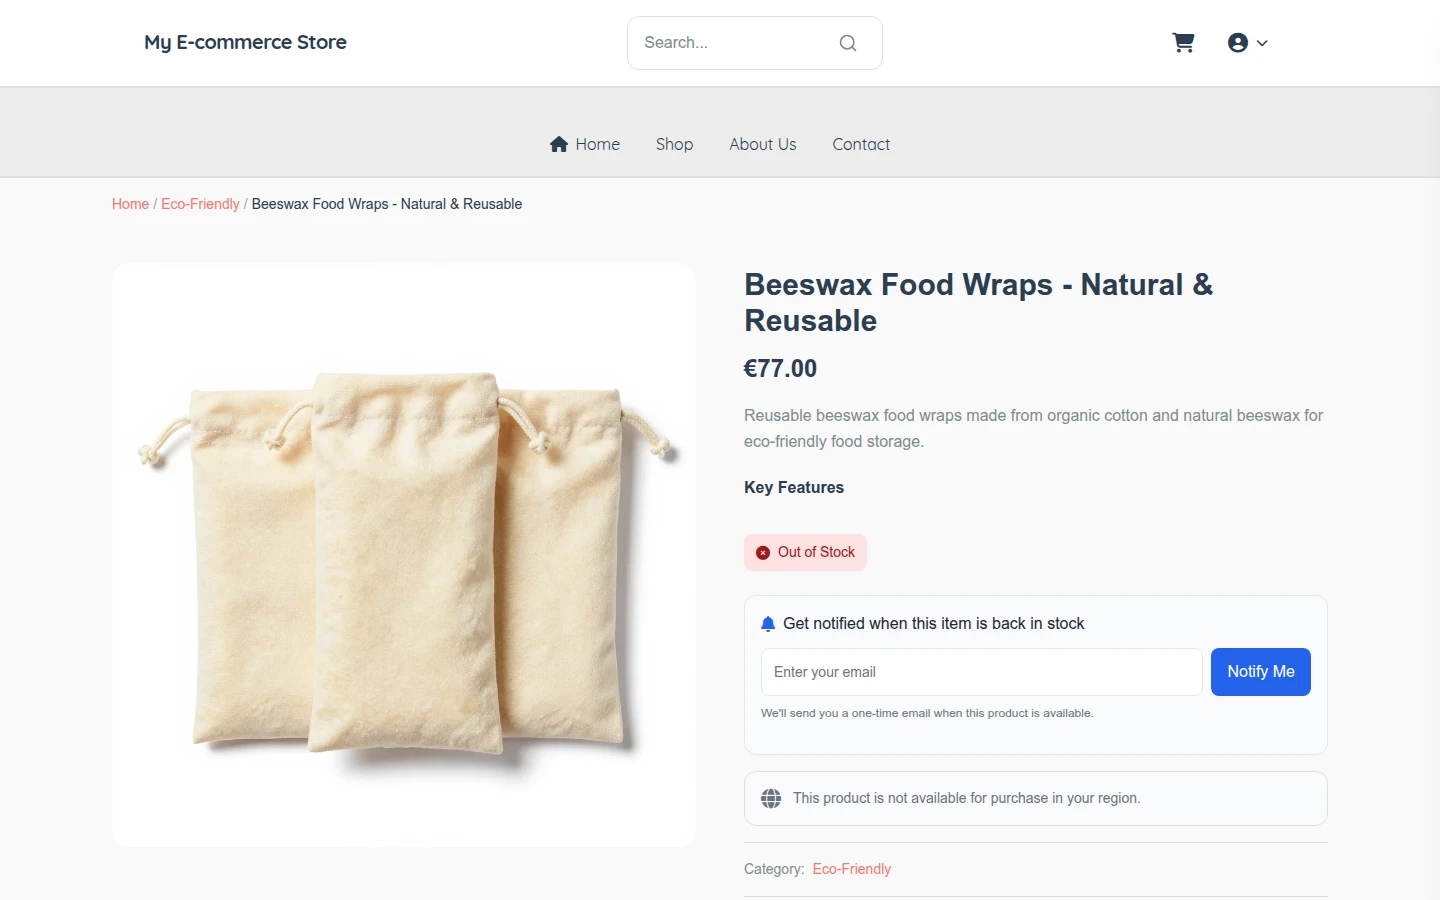
Task: Click the user account avatar icon
Action: click(x=1238, y=43)
